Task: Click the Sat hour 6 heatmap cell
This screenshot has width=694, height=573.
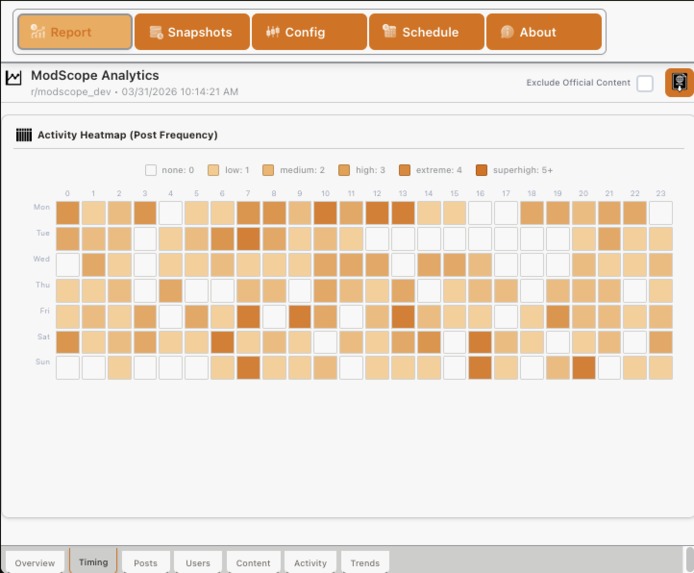Action: point(222,342)
